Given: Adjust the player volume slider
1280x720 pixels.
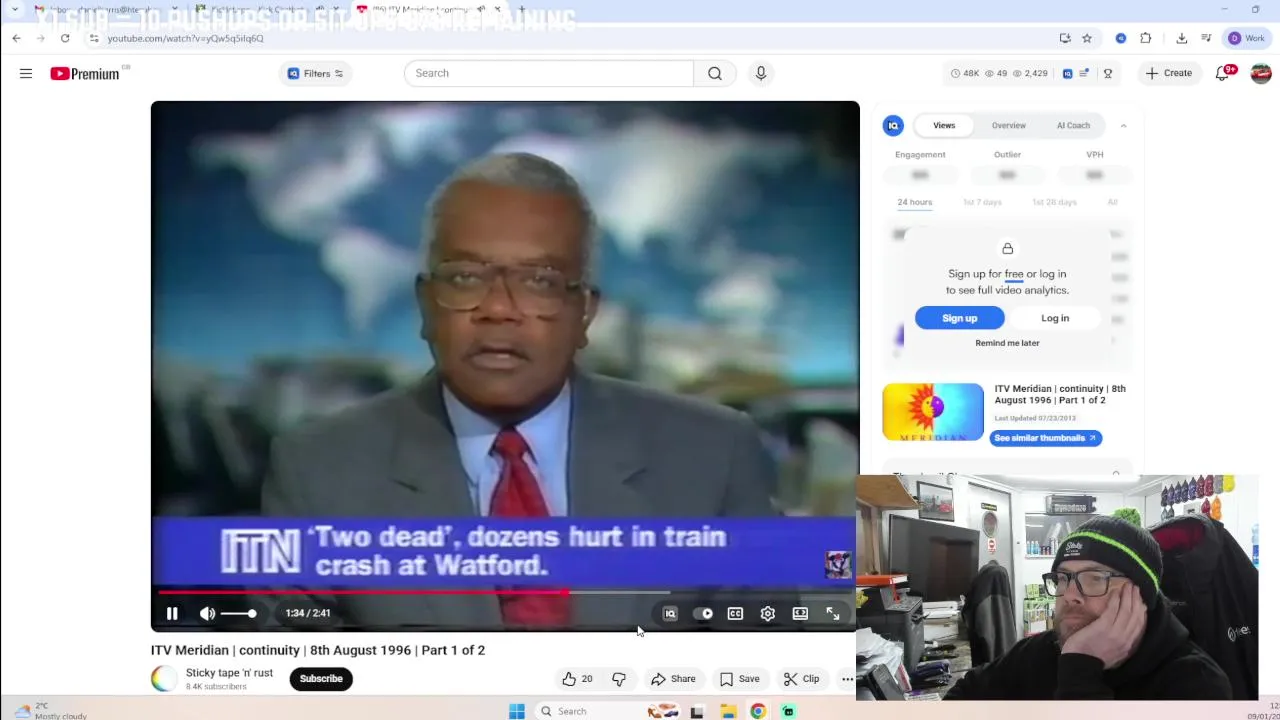Looking at the screenshot, I should 238,613.
